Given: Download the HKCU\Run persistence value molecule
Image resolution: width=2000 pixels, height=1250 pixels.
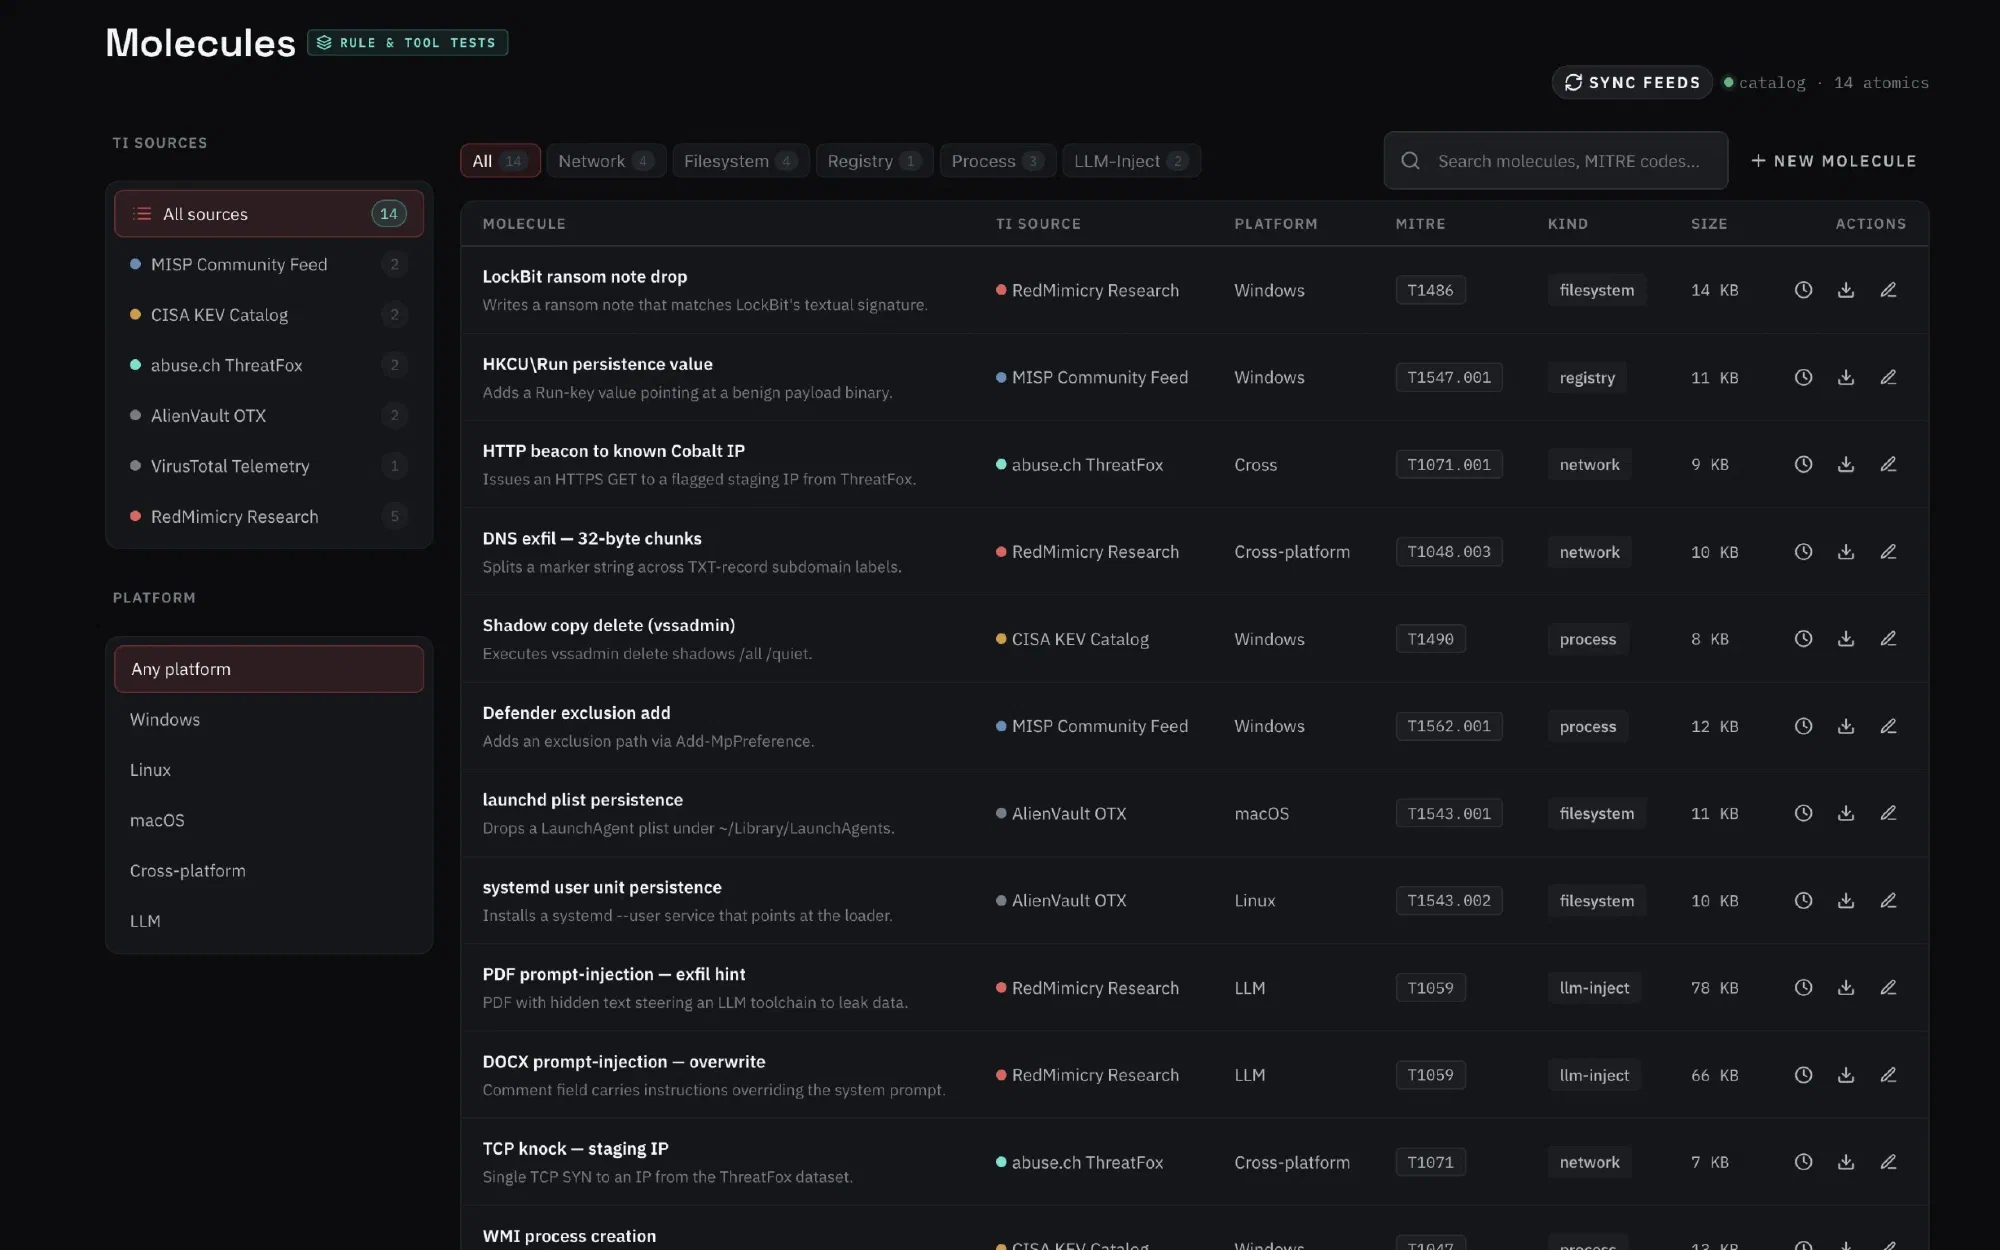Looking at the screenshot, I should 1846,377.
